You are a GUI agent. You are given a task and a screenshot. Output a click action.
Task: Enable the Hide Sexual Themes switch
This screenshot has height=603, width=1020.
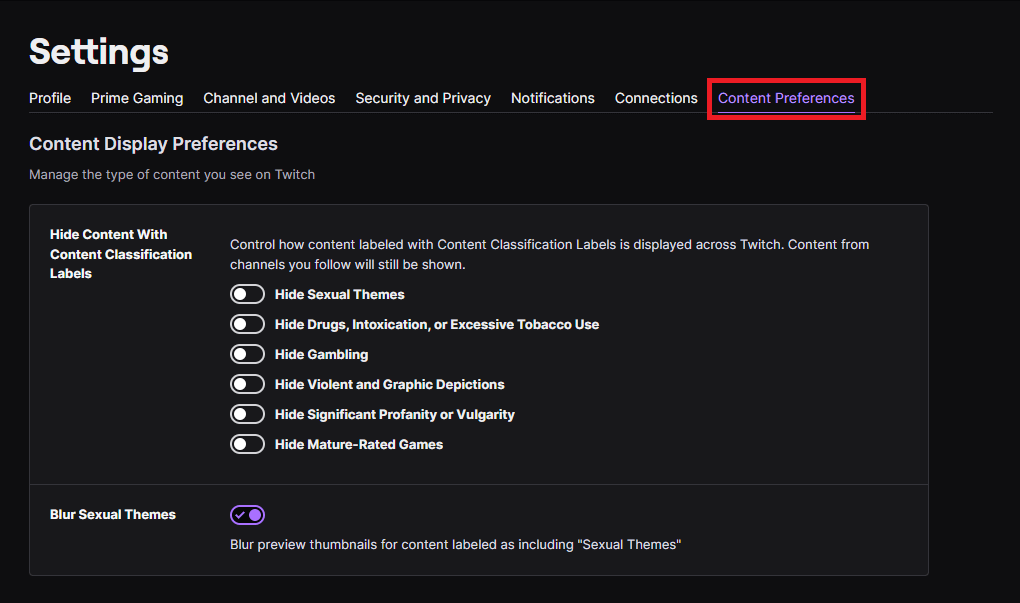pyautogui.click(x=247, y=294)
